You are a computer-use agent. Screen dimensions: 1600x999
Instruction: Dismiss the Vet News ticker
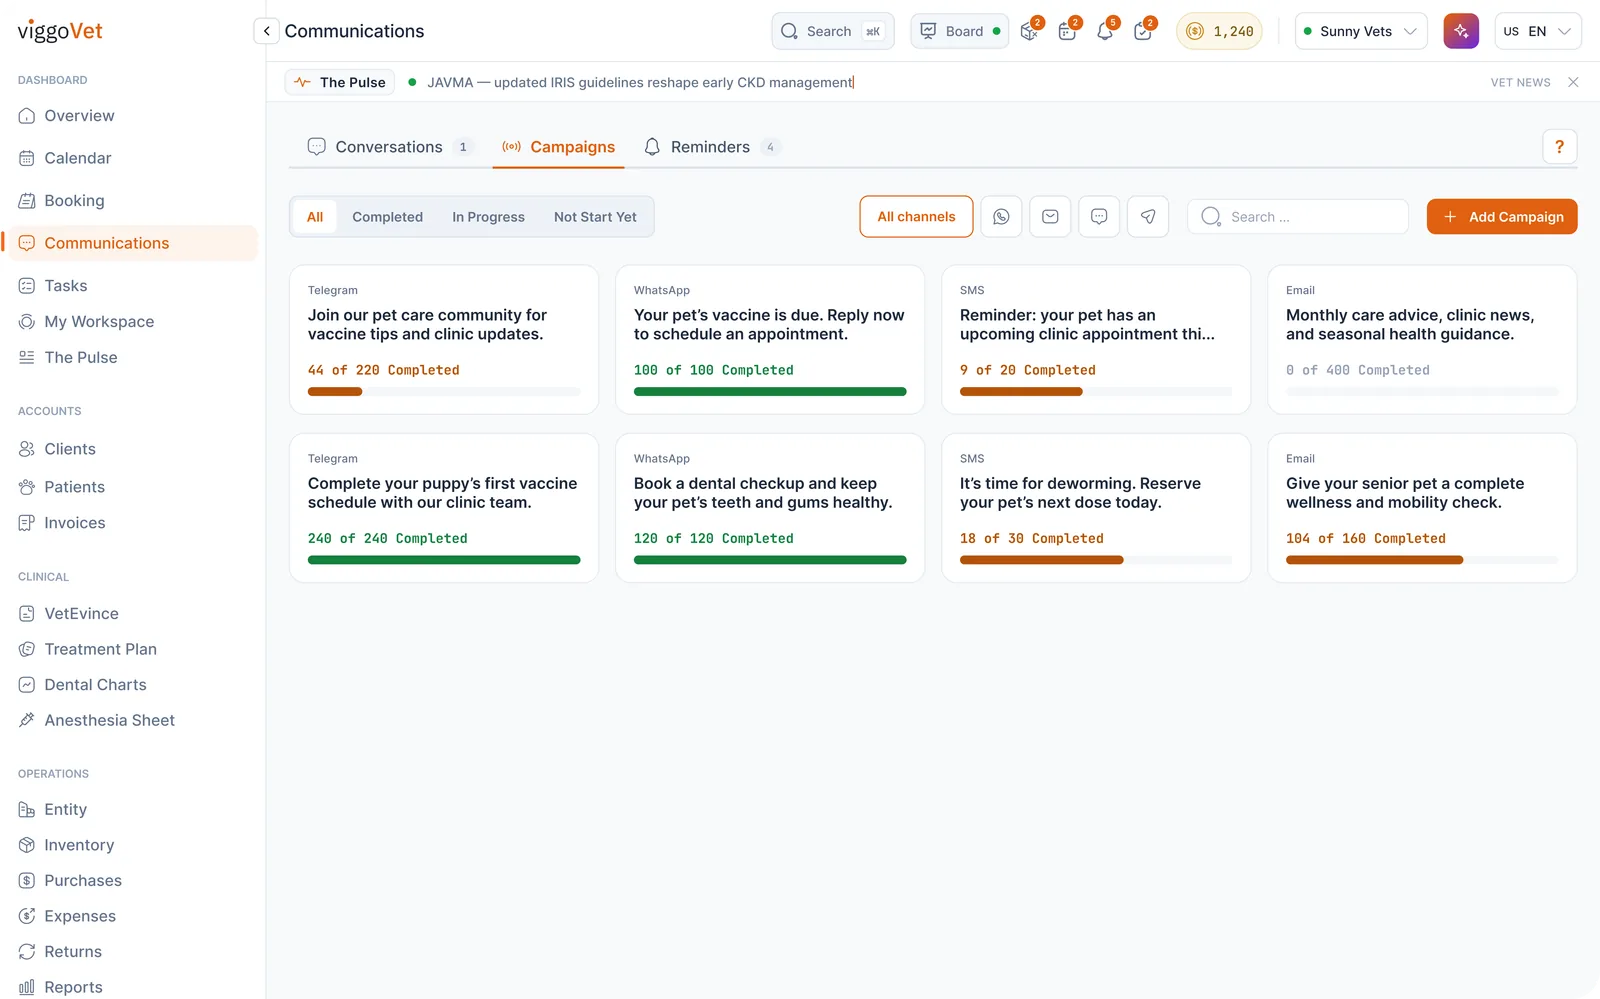(x=1573, y=82)
